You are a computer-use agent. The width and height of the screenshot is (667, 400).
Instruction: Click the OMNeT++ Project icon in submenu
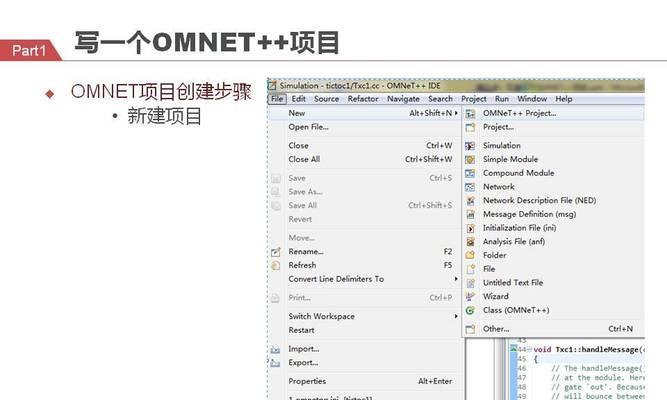coord(470,114)
